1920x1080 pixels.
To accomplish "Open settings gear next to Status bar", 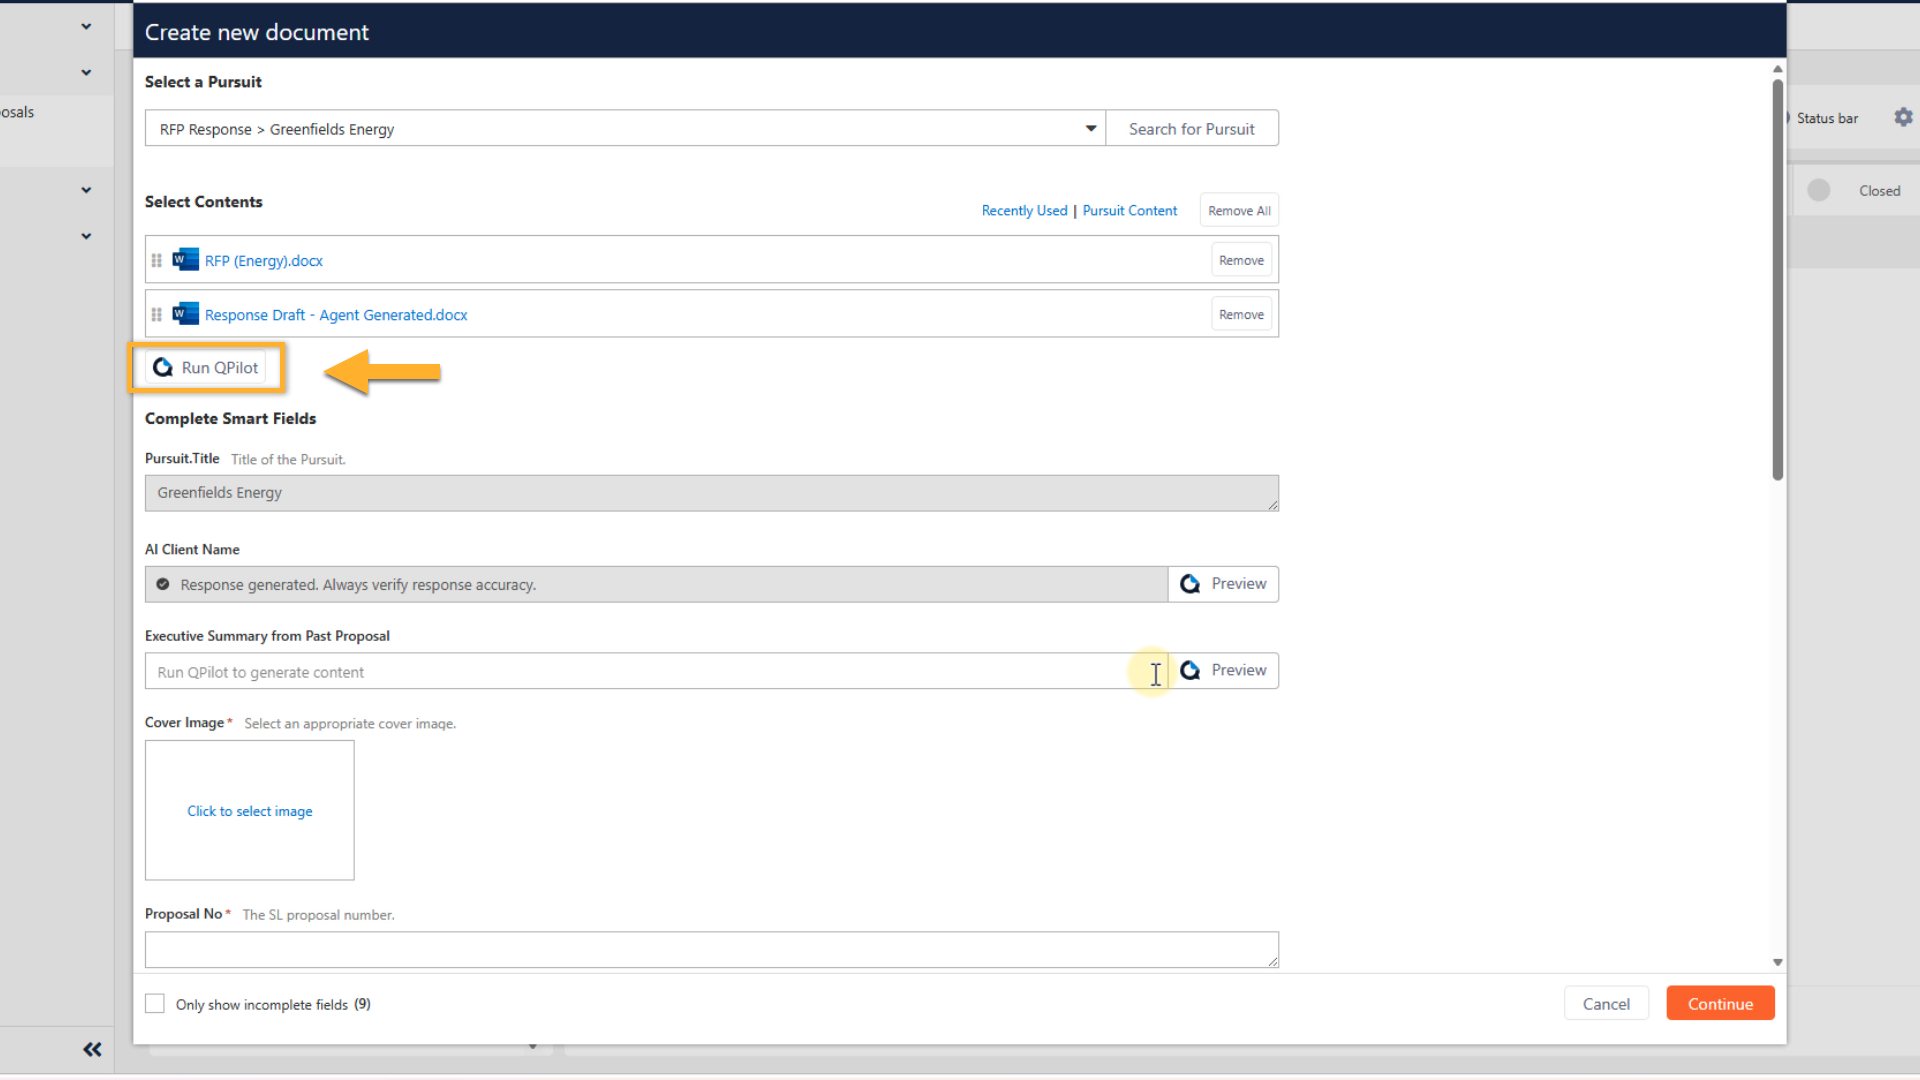I will click(1903, 117).
